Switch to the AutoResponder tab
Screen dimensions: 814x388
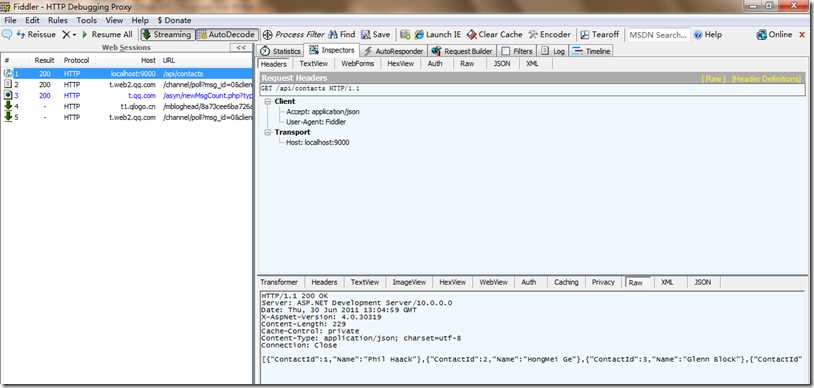coord(394,51)
